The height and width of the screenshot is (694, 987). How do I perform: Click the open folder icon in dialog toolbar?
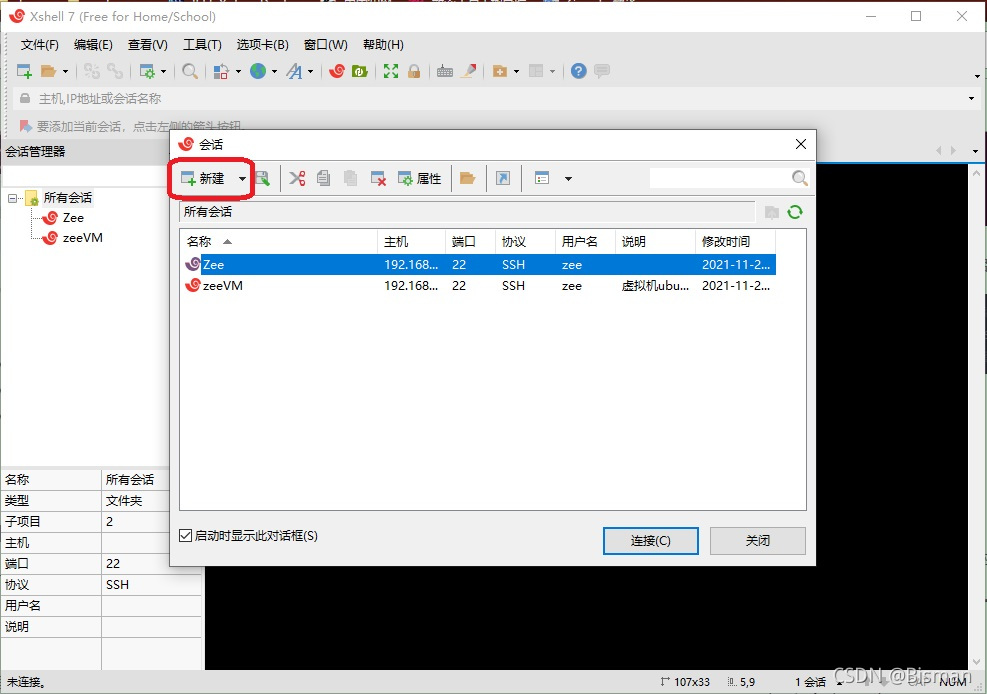tap(467, 178)
